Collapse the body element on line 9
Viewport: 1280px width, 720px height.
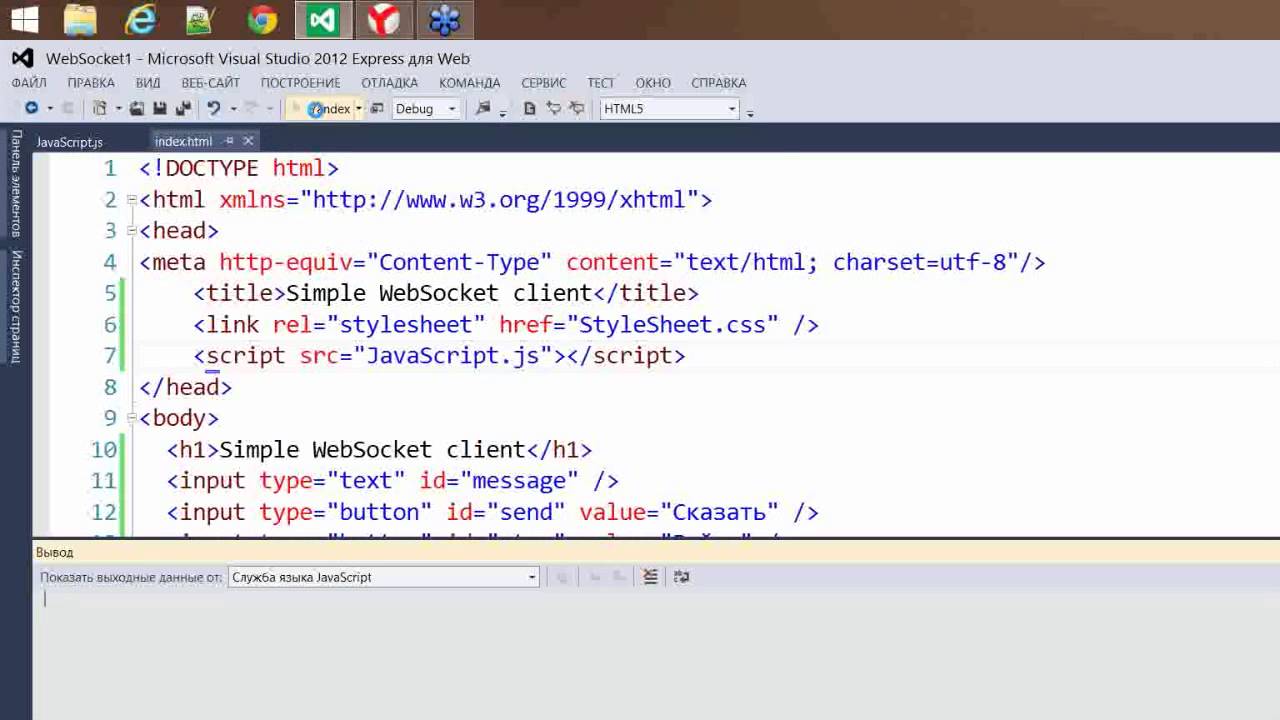click(x=132, y=418)
